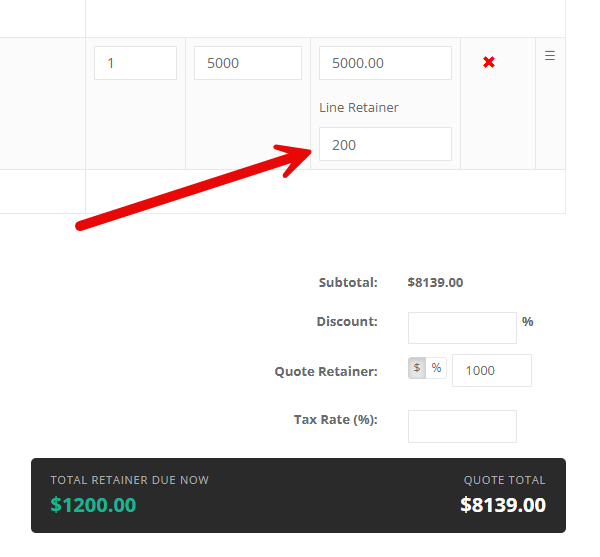The height and width of the screenshot is (557, 600).
Task: Click the Subtotal value $8139.00
Action: point(435,283)
